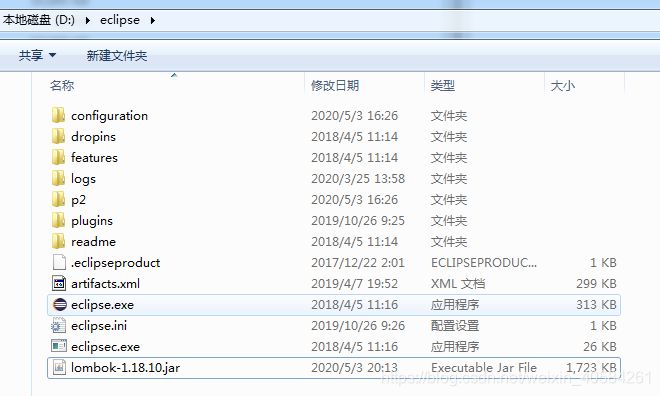The width and height of the screenshot is (660, 396).
Task: Select the eclipse breadcrumb segment
Action: click(120, 20)
